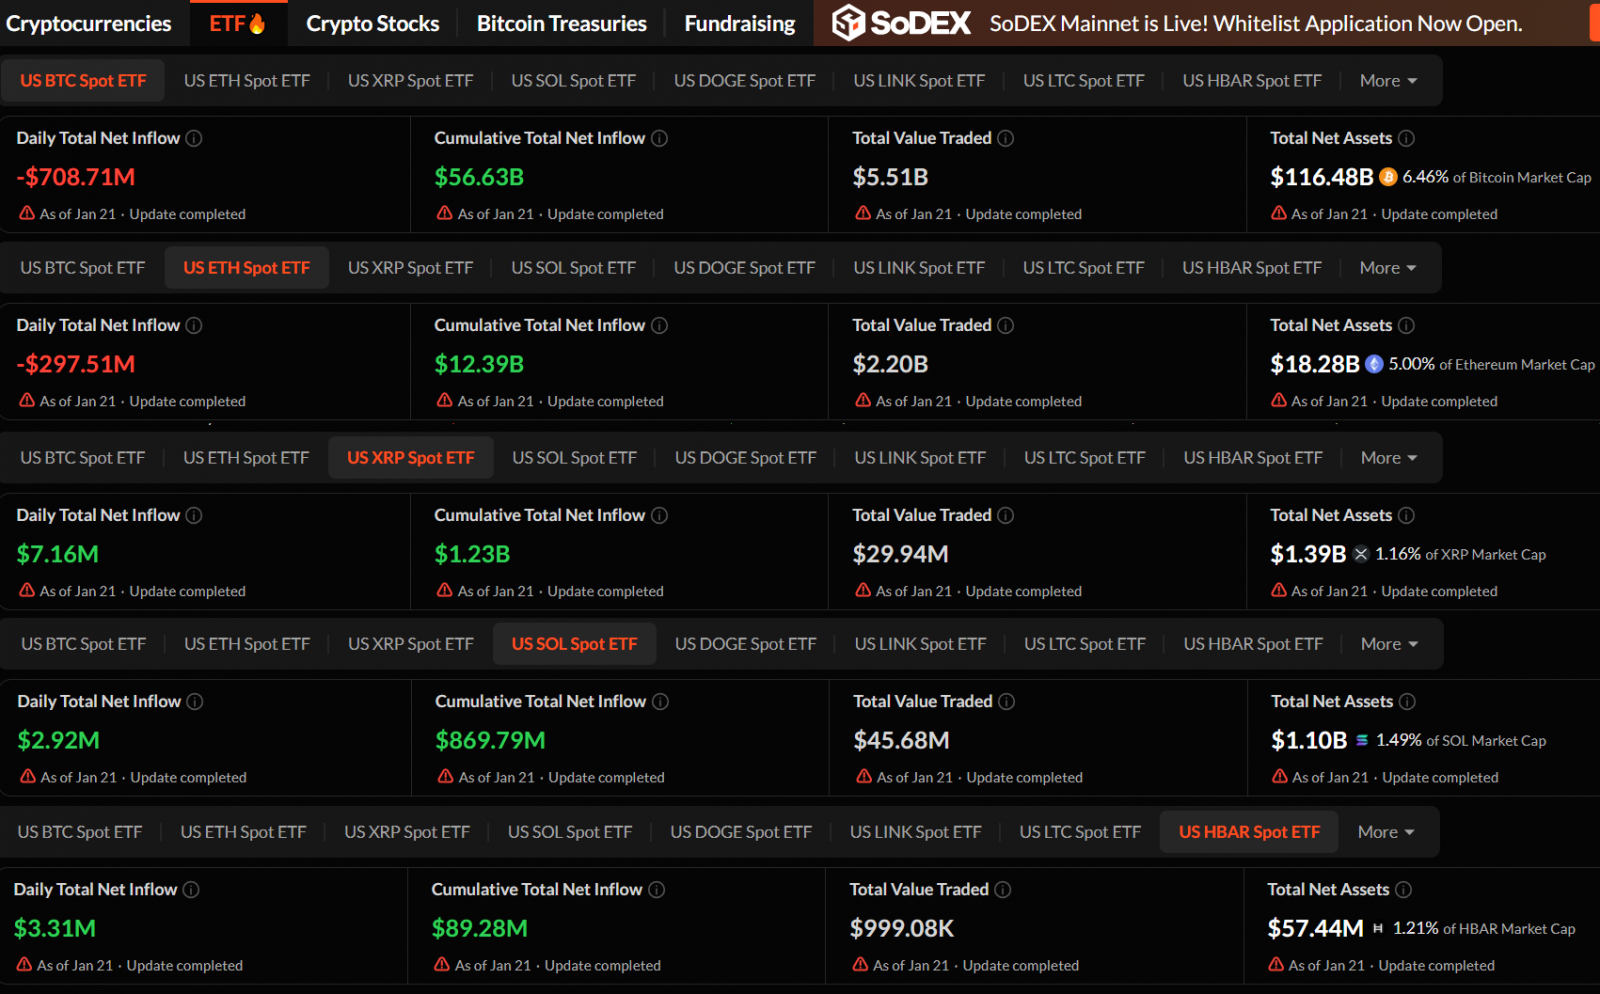This screenshot has width=1600, height=994.
Task: Expand the More dropdown in the BTC selector row
Action: [1388, 80]
